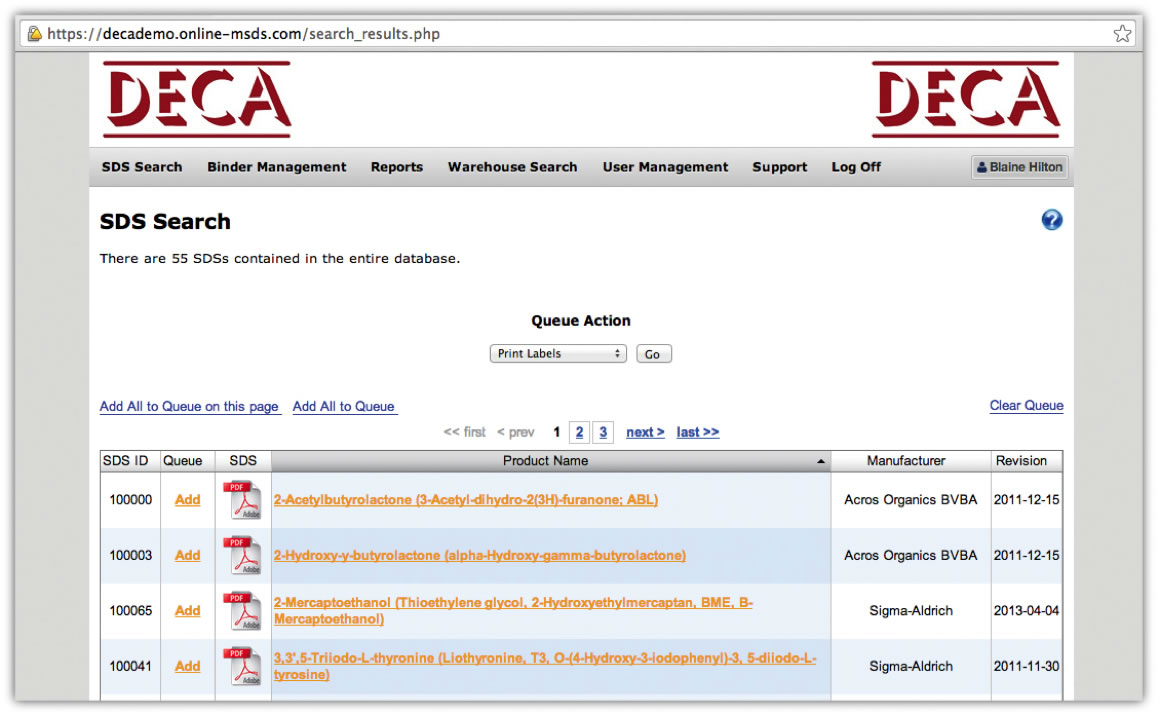Image resolution: width=1159 pixels, height=716 pixels.
Task: Open Blaine Hilton user menu
Action: click(1019, 167)
